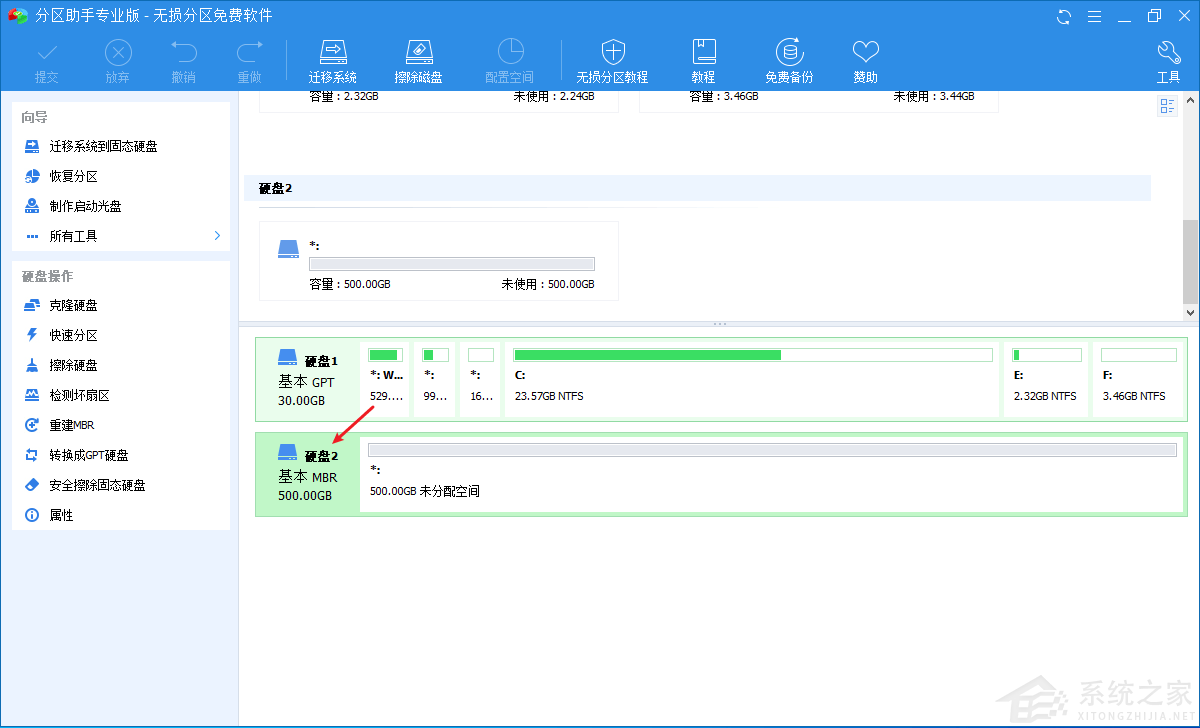Select the 硬盘2 unallocated card in upper pane

(439, 261)
